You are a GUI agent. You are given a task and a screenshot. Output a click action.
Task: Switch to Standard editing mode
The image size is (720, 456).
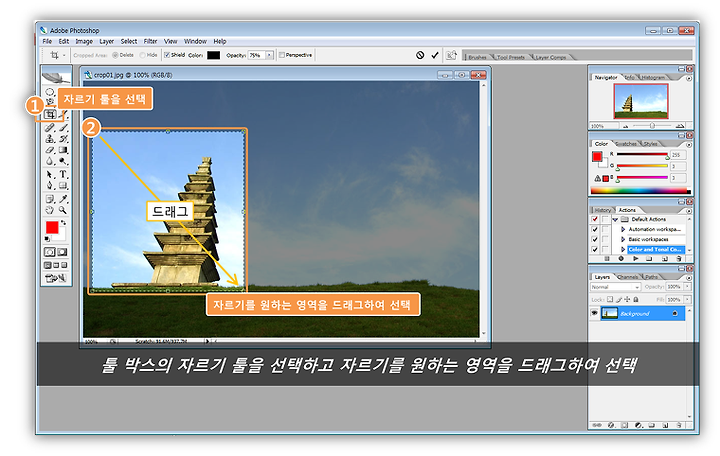50,252
